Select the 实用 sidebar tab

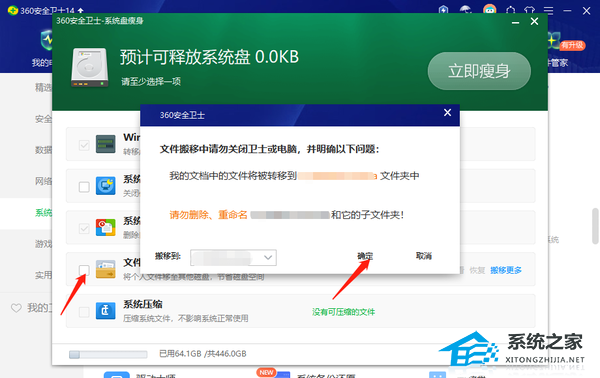[x=43, y=275]
